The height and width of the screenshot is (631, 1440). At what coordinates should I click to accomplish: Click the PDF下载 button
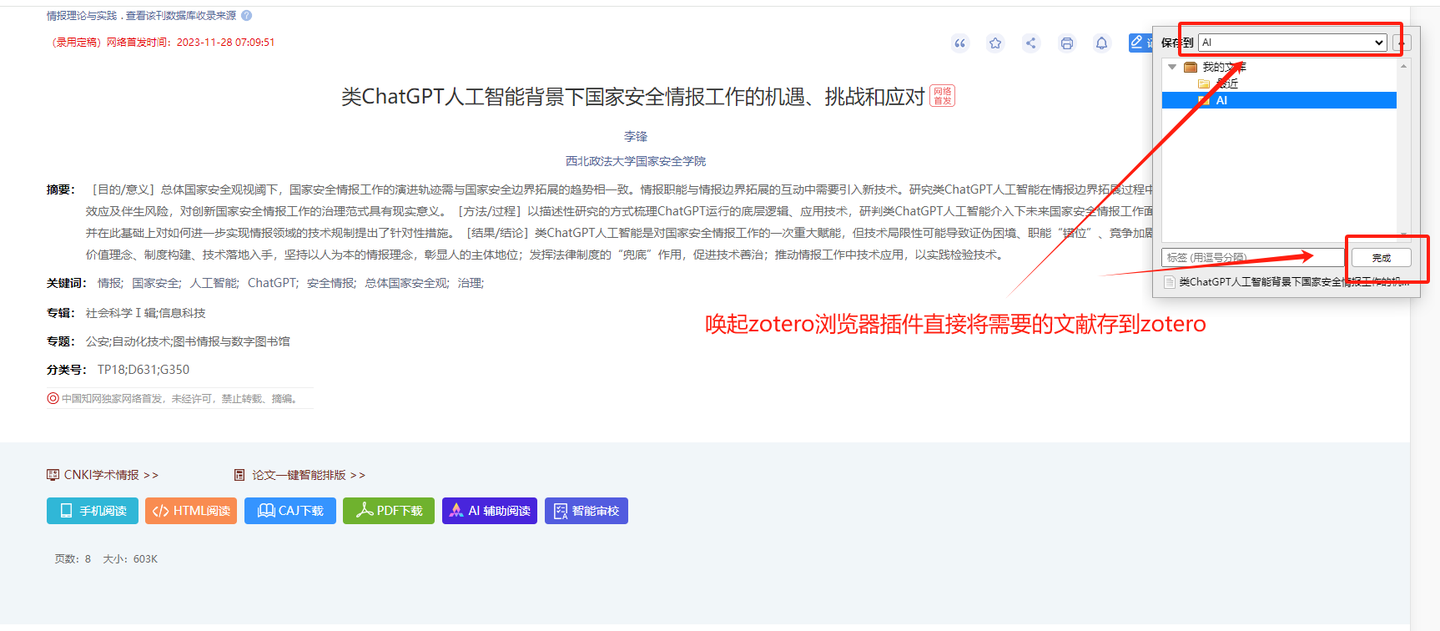pyautogui.click(x=389, y=511)
